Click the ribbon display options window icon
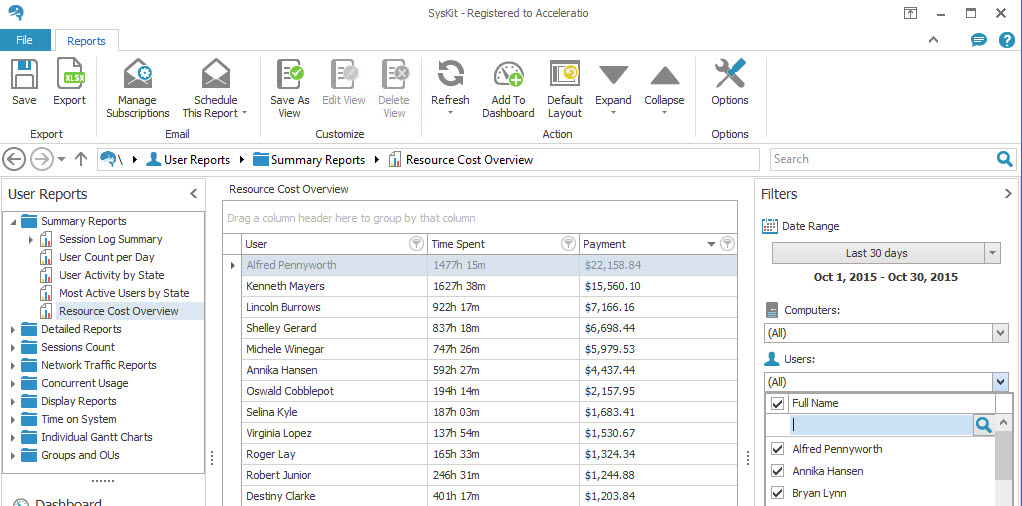 (x=911, y=12)
